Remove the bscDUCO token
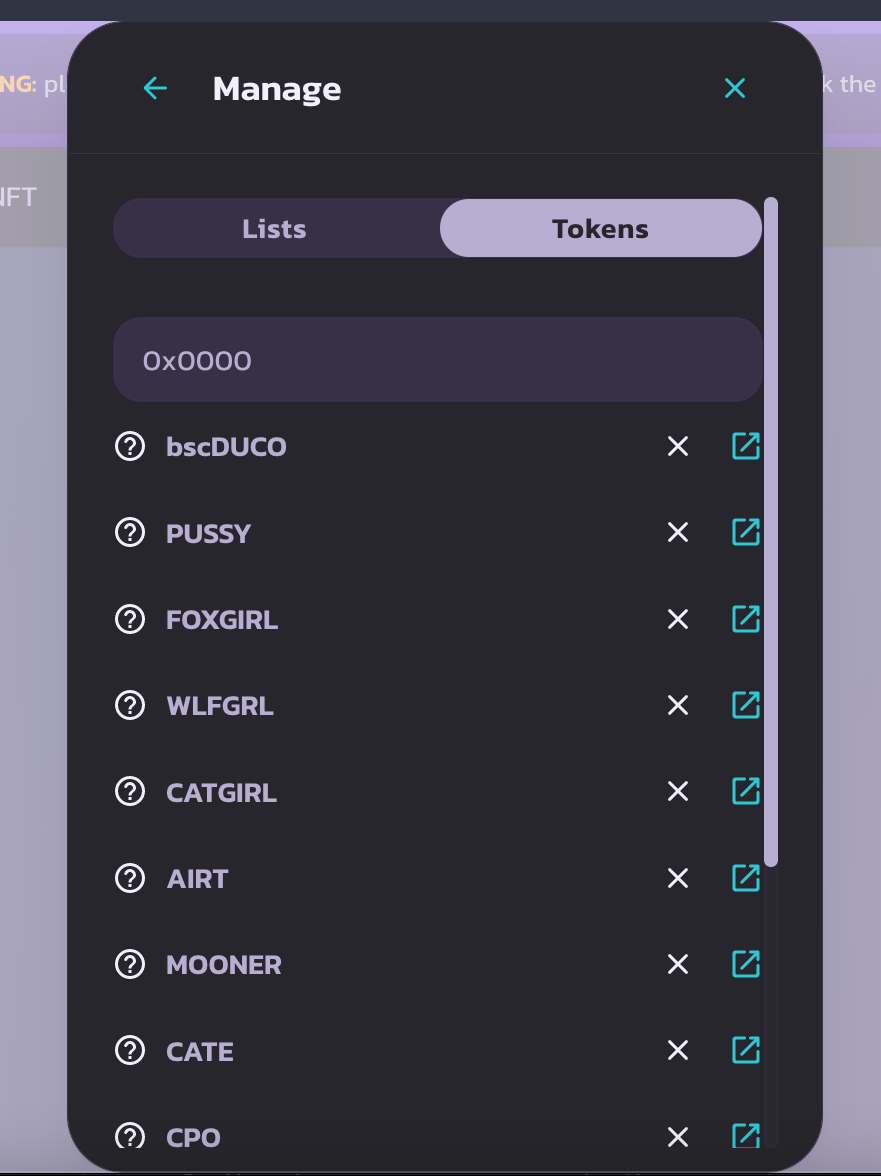This screenshot has height=1176, width=881. pos(678,447)
